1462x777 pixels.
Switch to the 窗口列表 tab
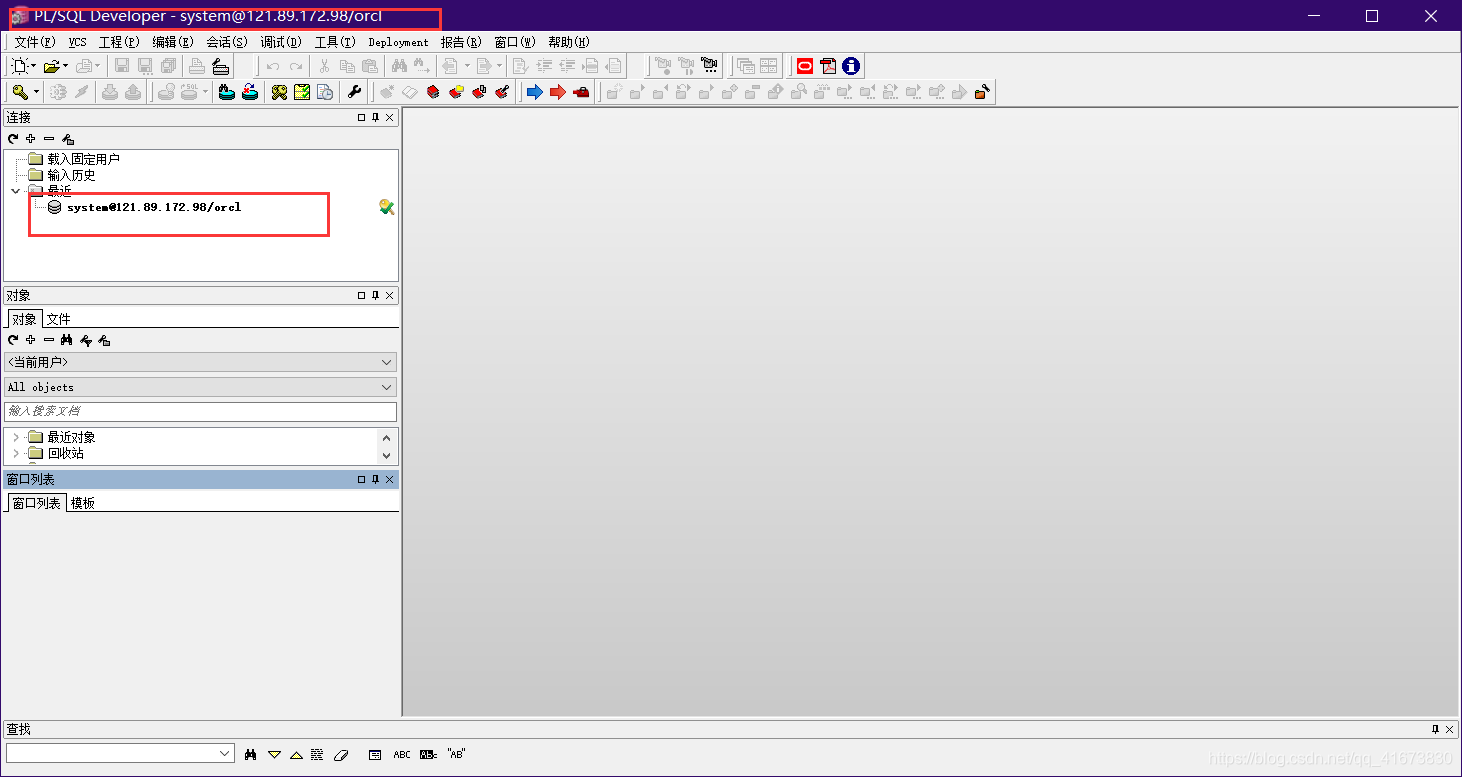point(36,503)
